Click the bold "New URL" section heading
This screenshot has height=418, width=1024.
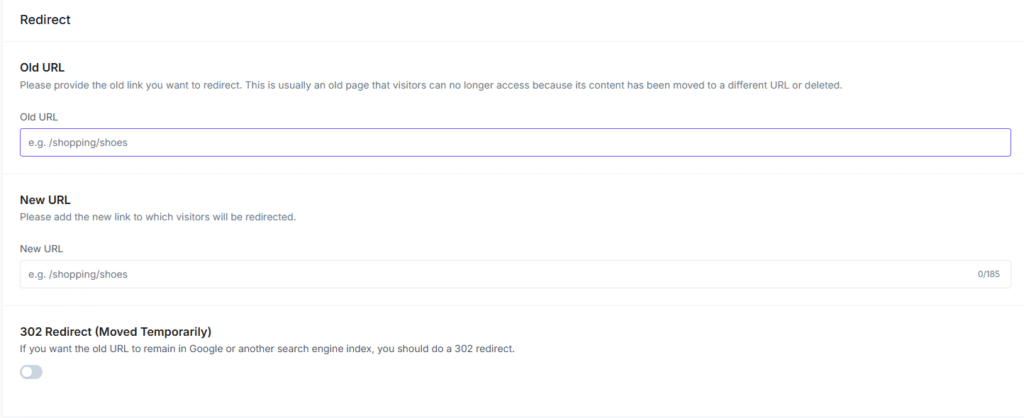[45, 200]
